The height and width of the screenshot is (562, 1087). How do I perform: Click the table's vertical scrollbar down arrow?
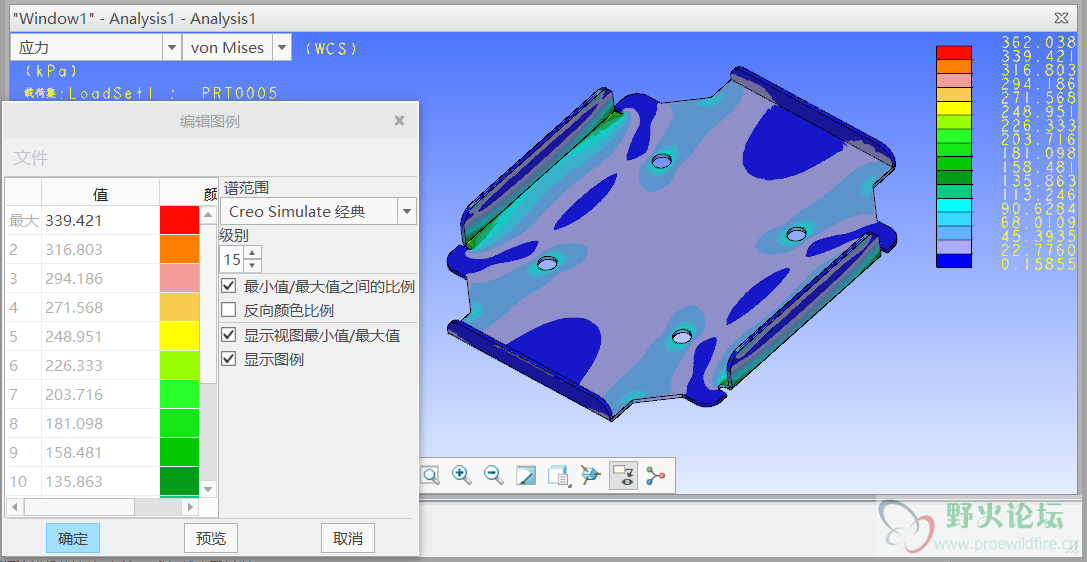209,489
